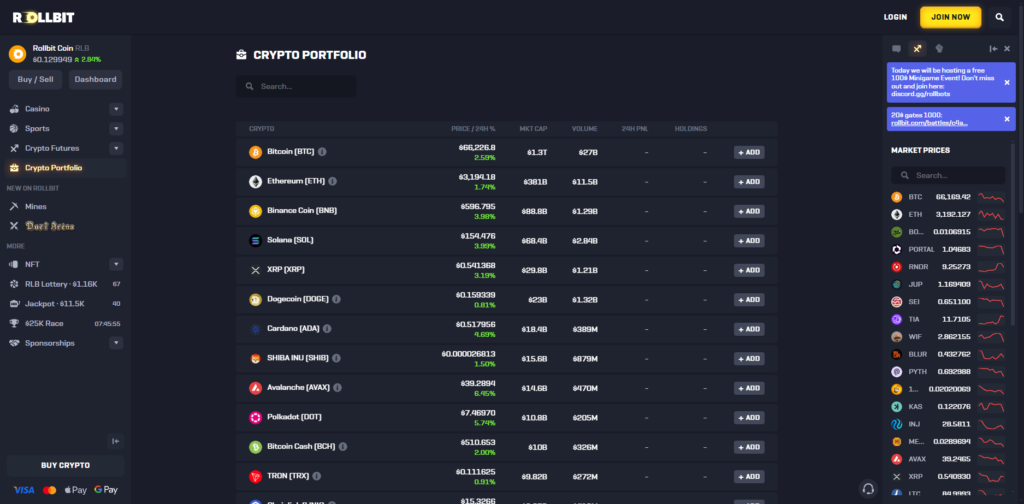Click the Buy / Sell button

[x=35, y=80]
